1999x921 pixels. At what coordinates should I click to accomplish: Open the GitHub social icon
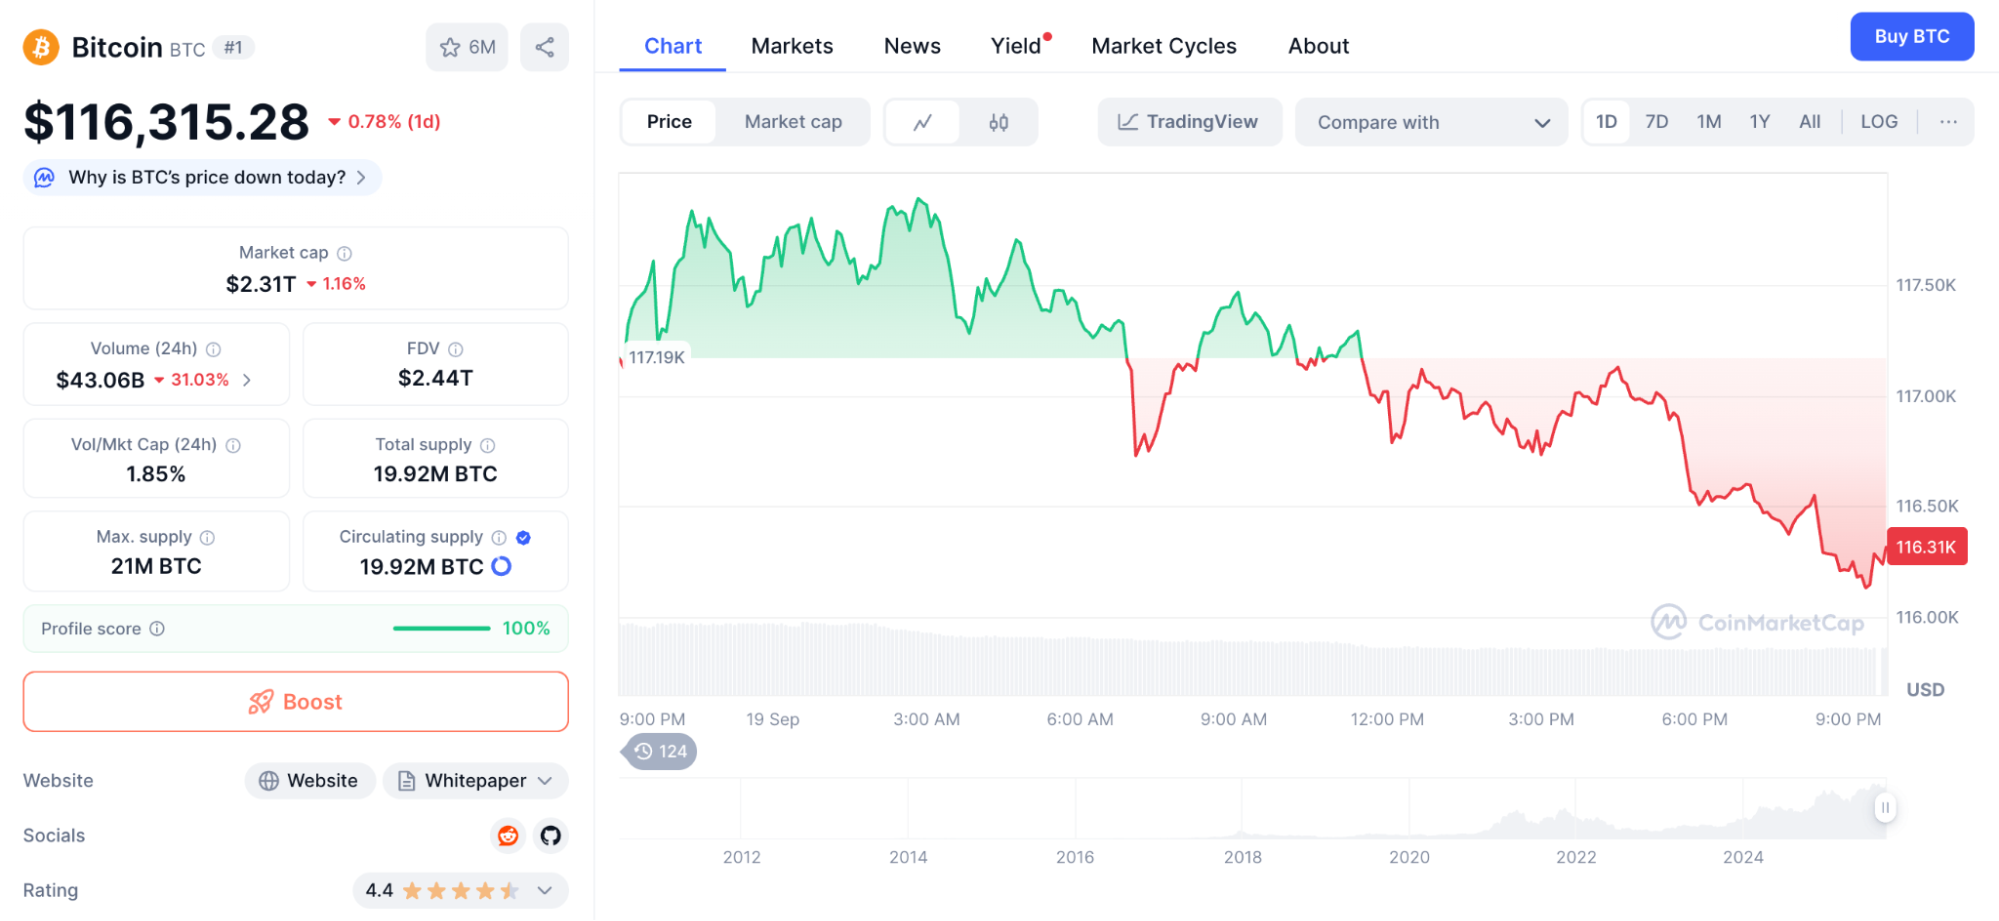coord(551,835)
